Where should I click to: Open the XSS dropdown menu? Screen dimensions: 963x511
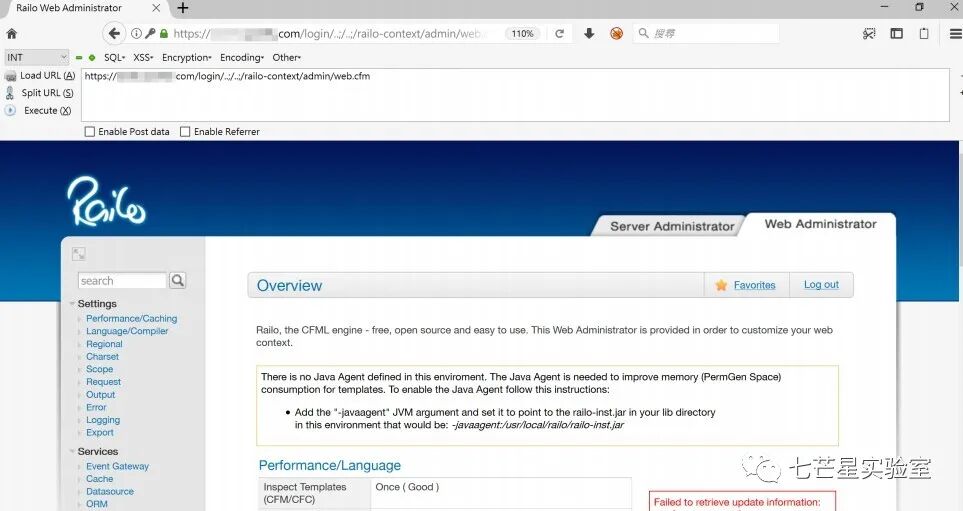pyautogui.click(x=143, y=58)
